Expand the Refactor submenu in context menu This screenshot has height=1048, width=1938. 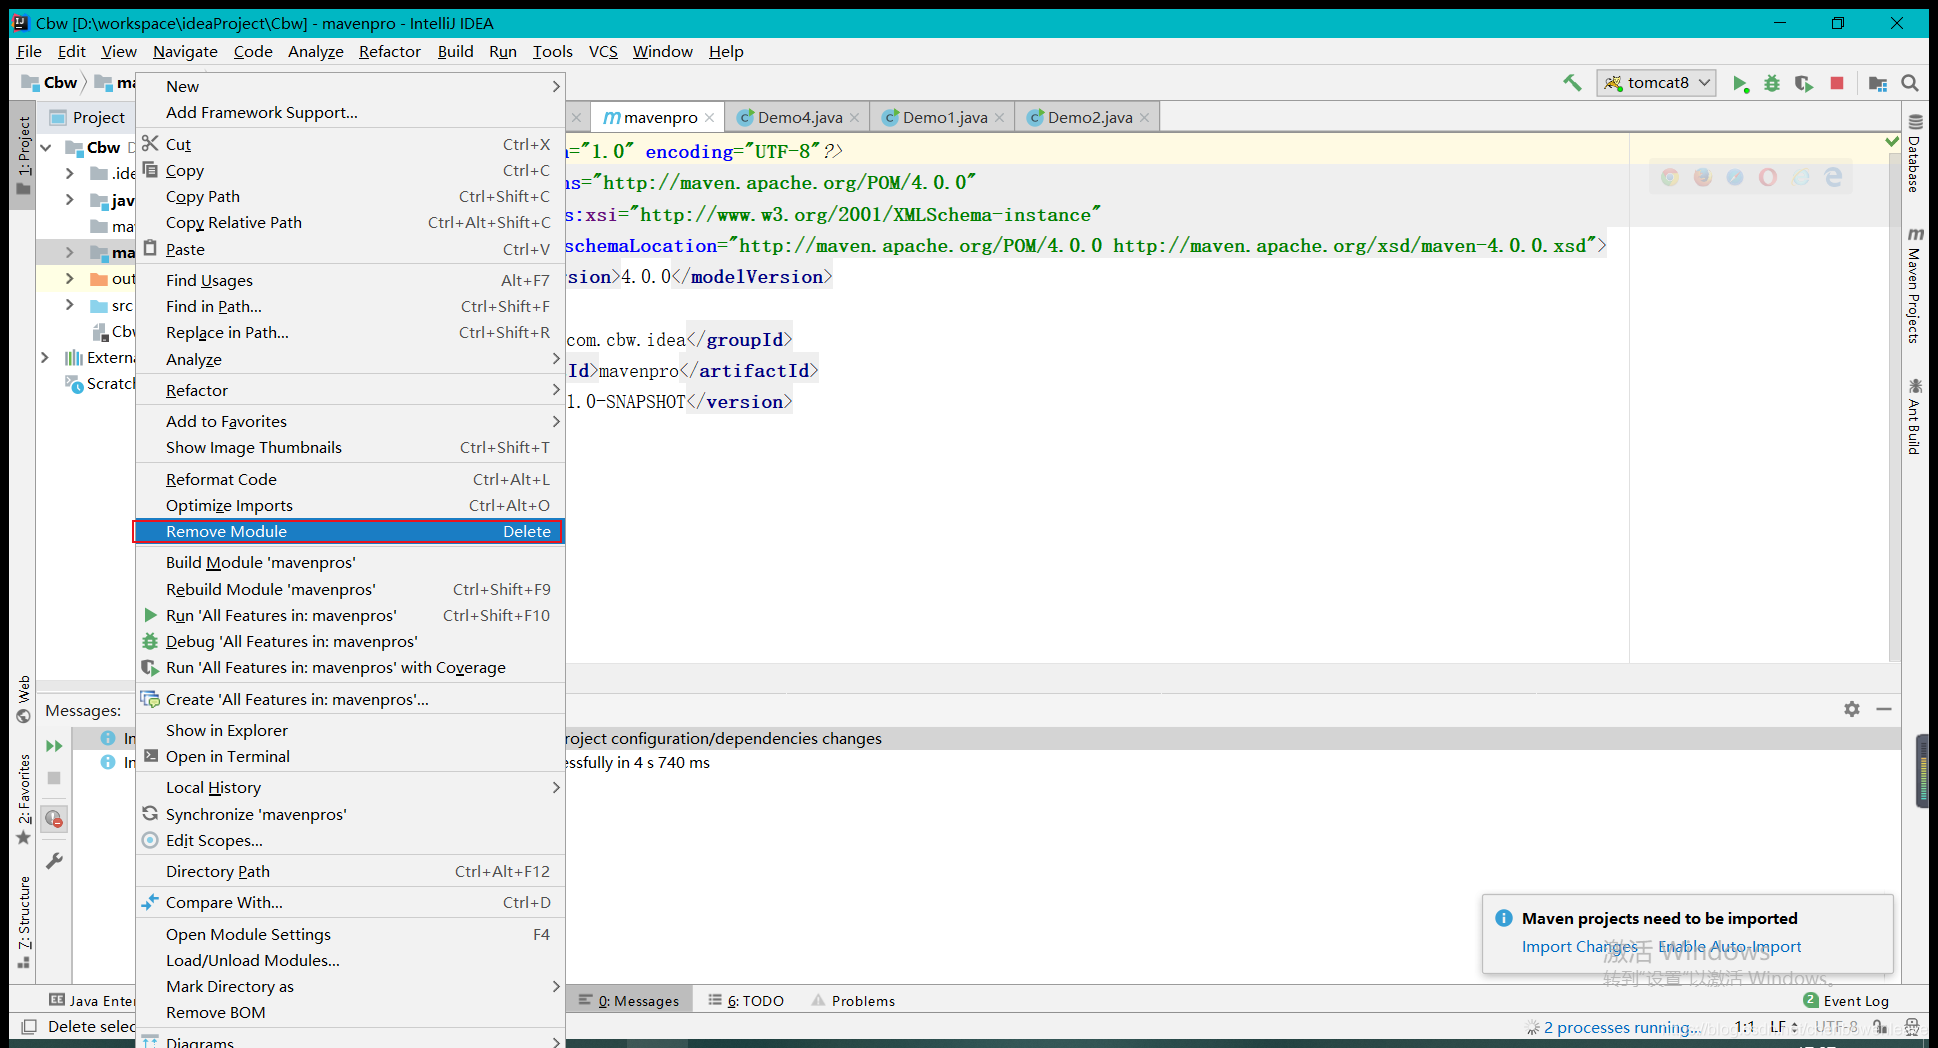[x=350, y=391]
